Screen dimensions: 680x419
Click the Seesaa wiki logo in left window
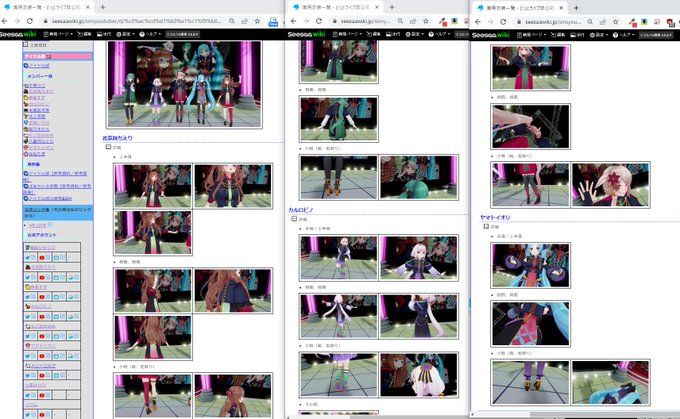pos(18,34)
